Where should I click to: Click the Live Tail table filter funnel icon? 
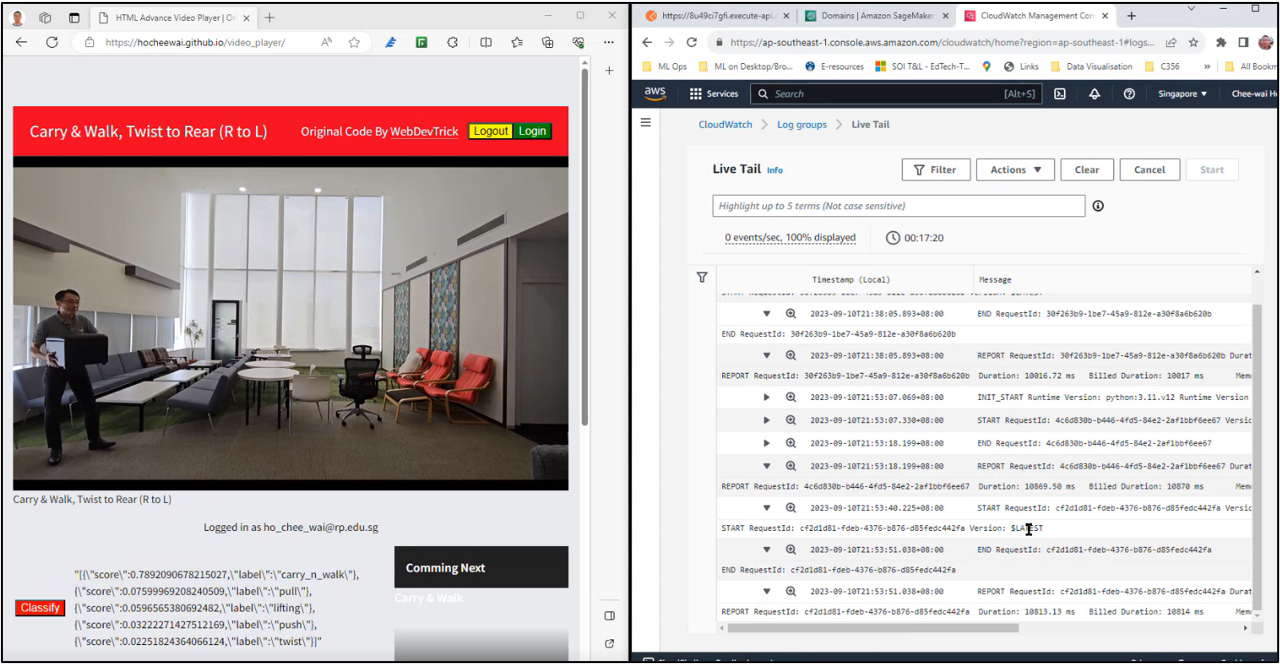702,278
